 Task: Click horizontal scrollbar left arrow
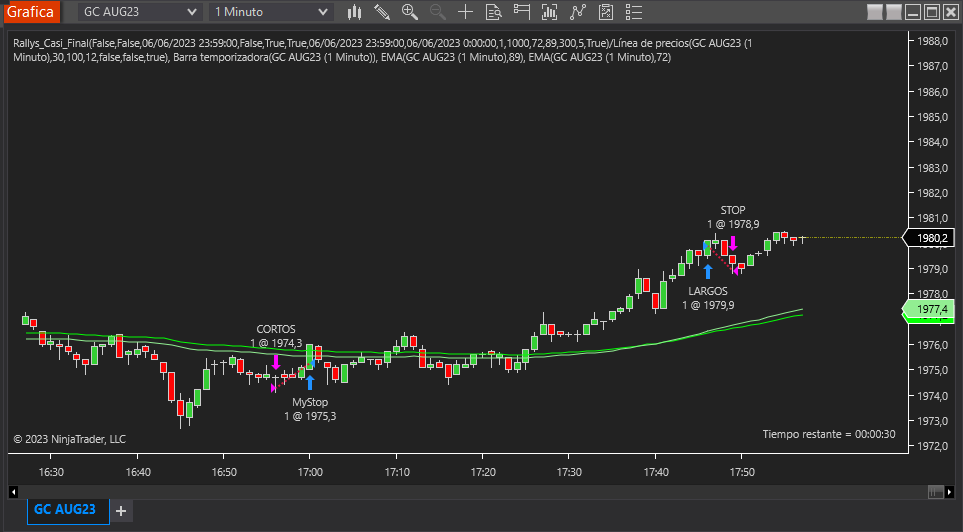[13, 492]
